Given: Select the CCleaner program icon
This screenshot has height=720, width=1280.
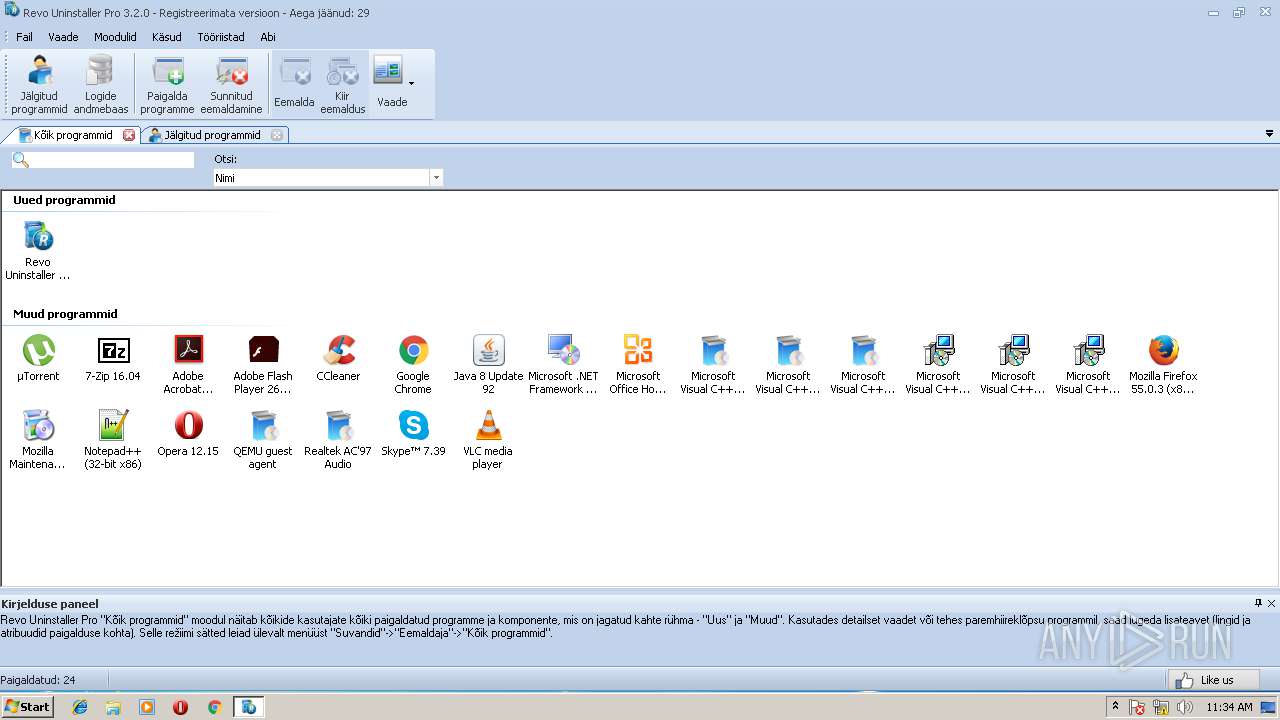Looking at the screenshot, I should [x=338, y=359].
